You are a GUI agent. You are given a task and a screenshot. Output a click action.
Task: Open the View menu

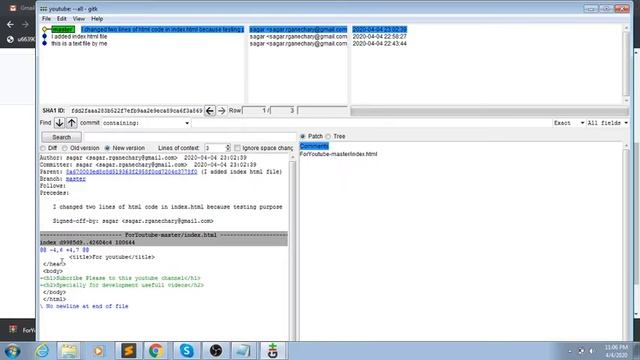coord(79,19)
